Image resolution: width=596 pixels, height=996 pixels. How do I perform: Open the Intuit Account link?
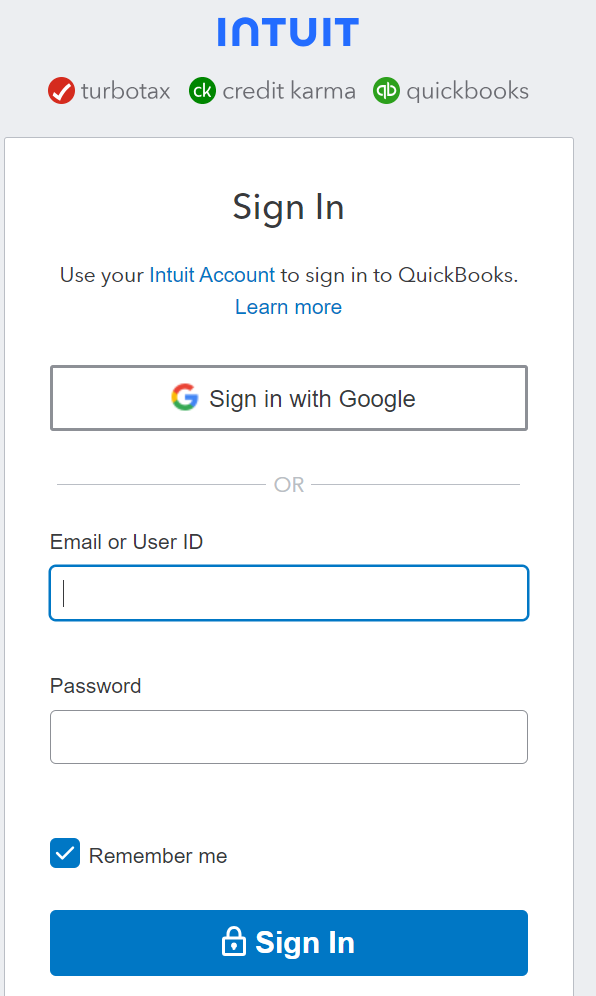click(212, 275)
